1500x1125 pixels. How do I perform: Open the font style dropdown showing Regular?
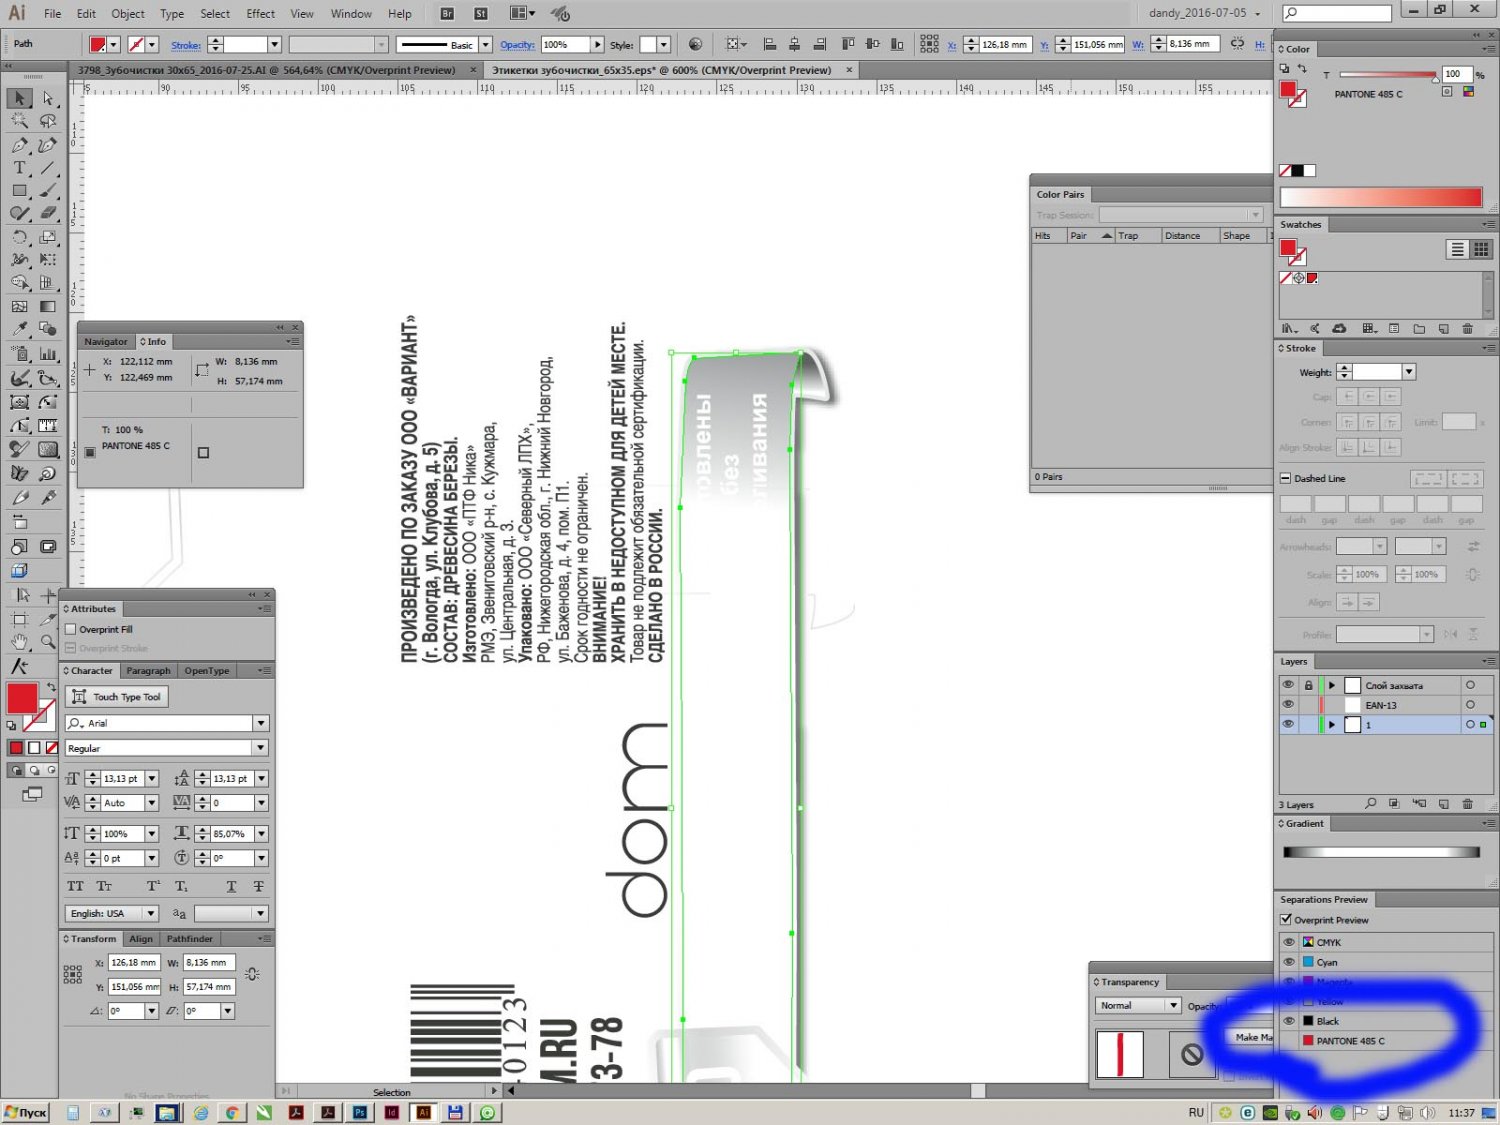[261, 748]
